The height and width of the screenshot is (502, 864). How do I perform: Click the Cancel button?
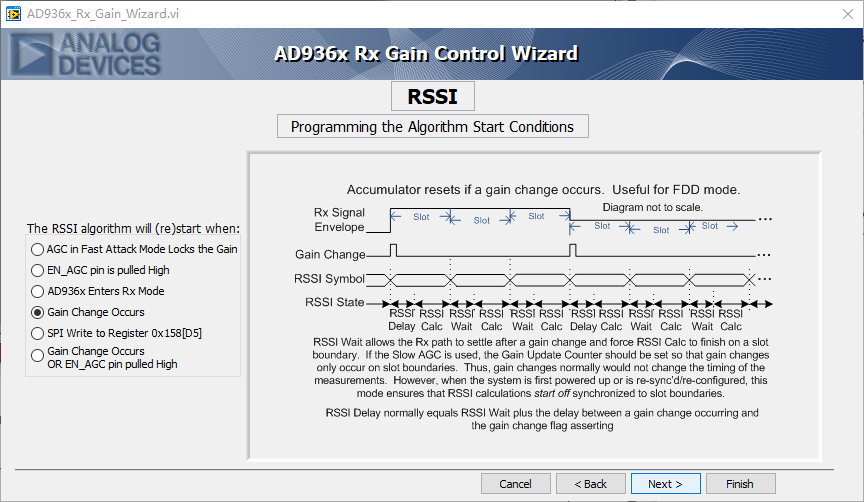[x=515, y=484]
